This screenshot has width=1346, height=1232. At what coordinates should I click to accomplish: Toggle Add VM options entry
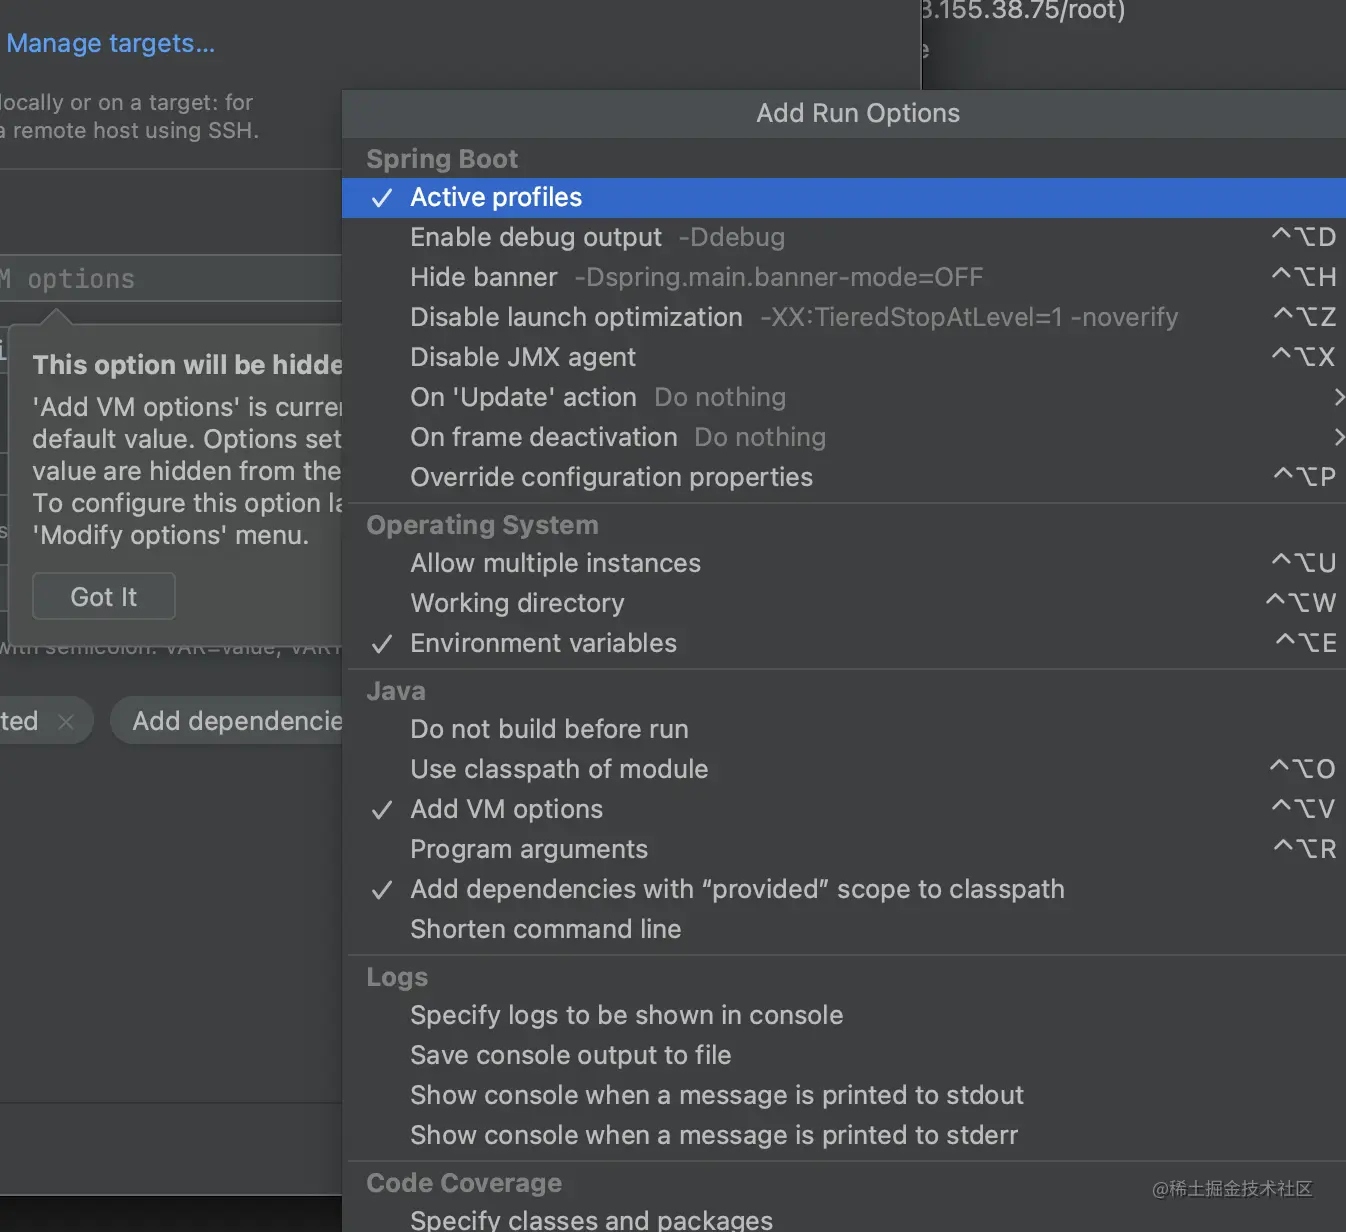pyautogui.click(x=844, y=810)
